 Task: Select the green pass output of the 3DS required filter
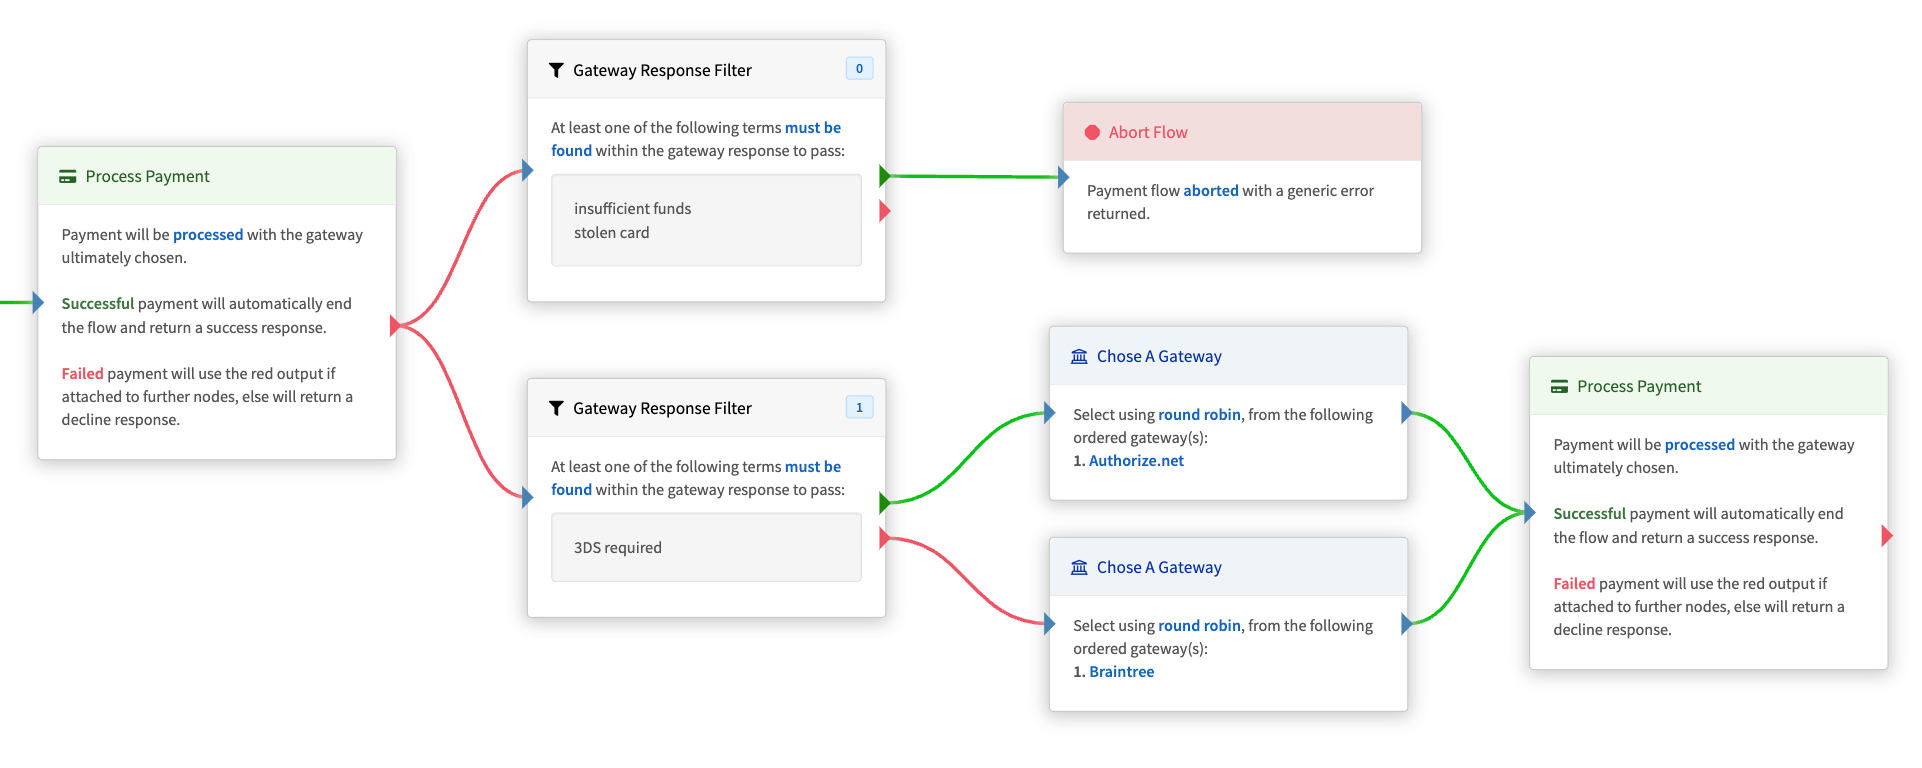point(884,503)
